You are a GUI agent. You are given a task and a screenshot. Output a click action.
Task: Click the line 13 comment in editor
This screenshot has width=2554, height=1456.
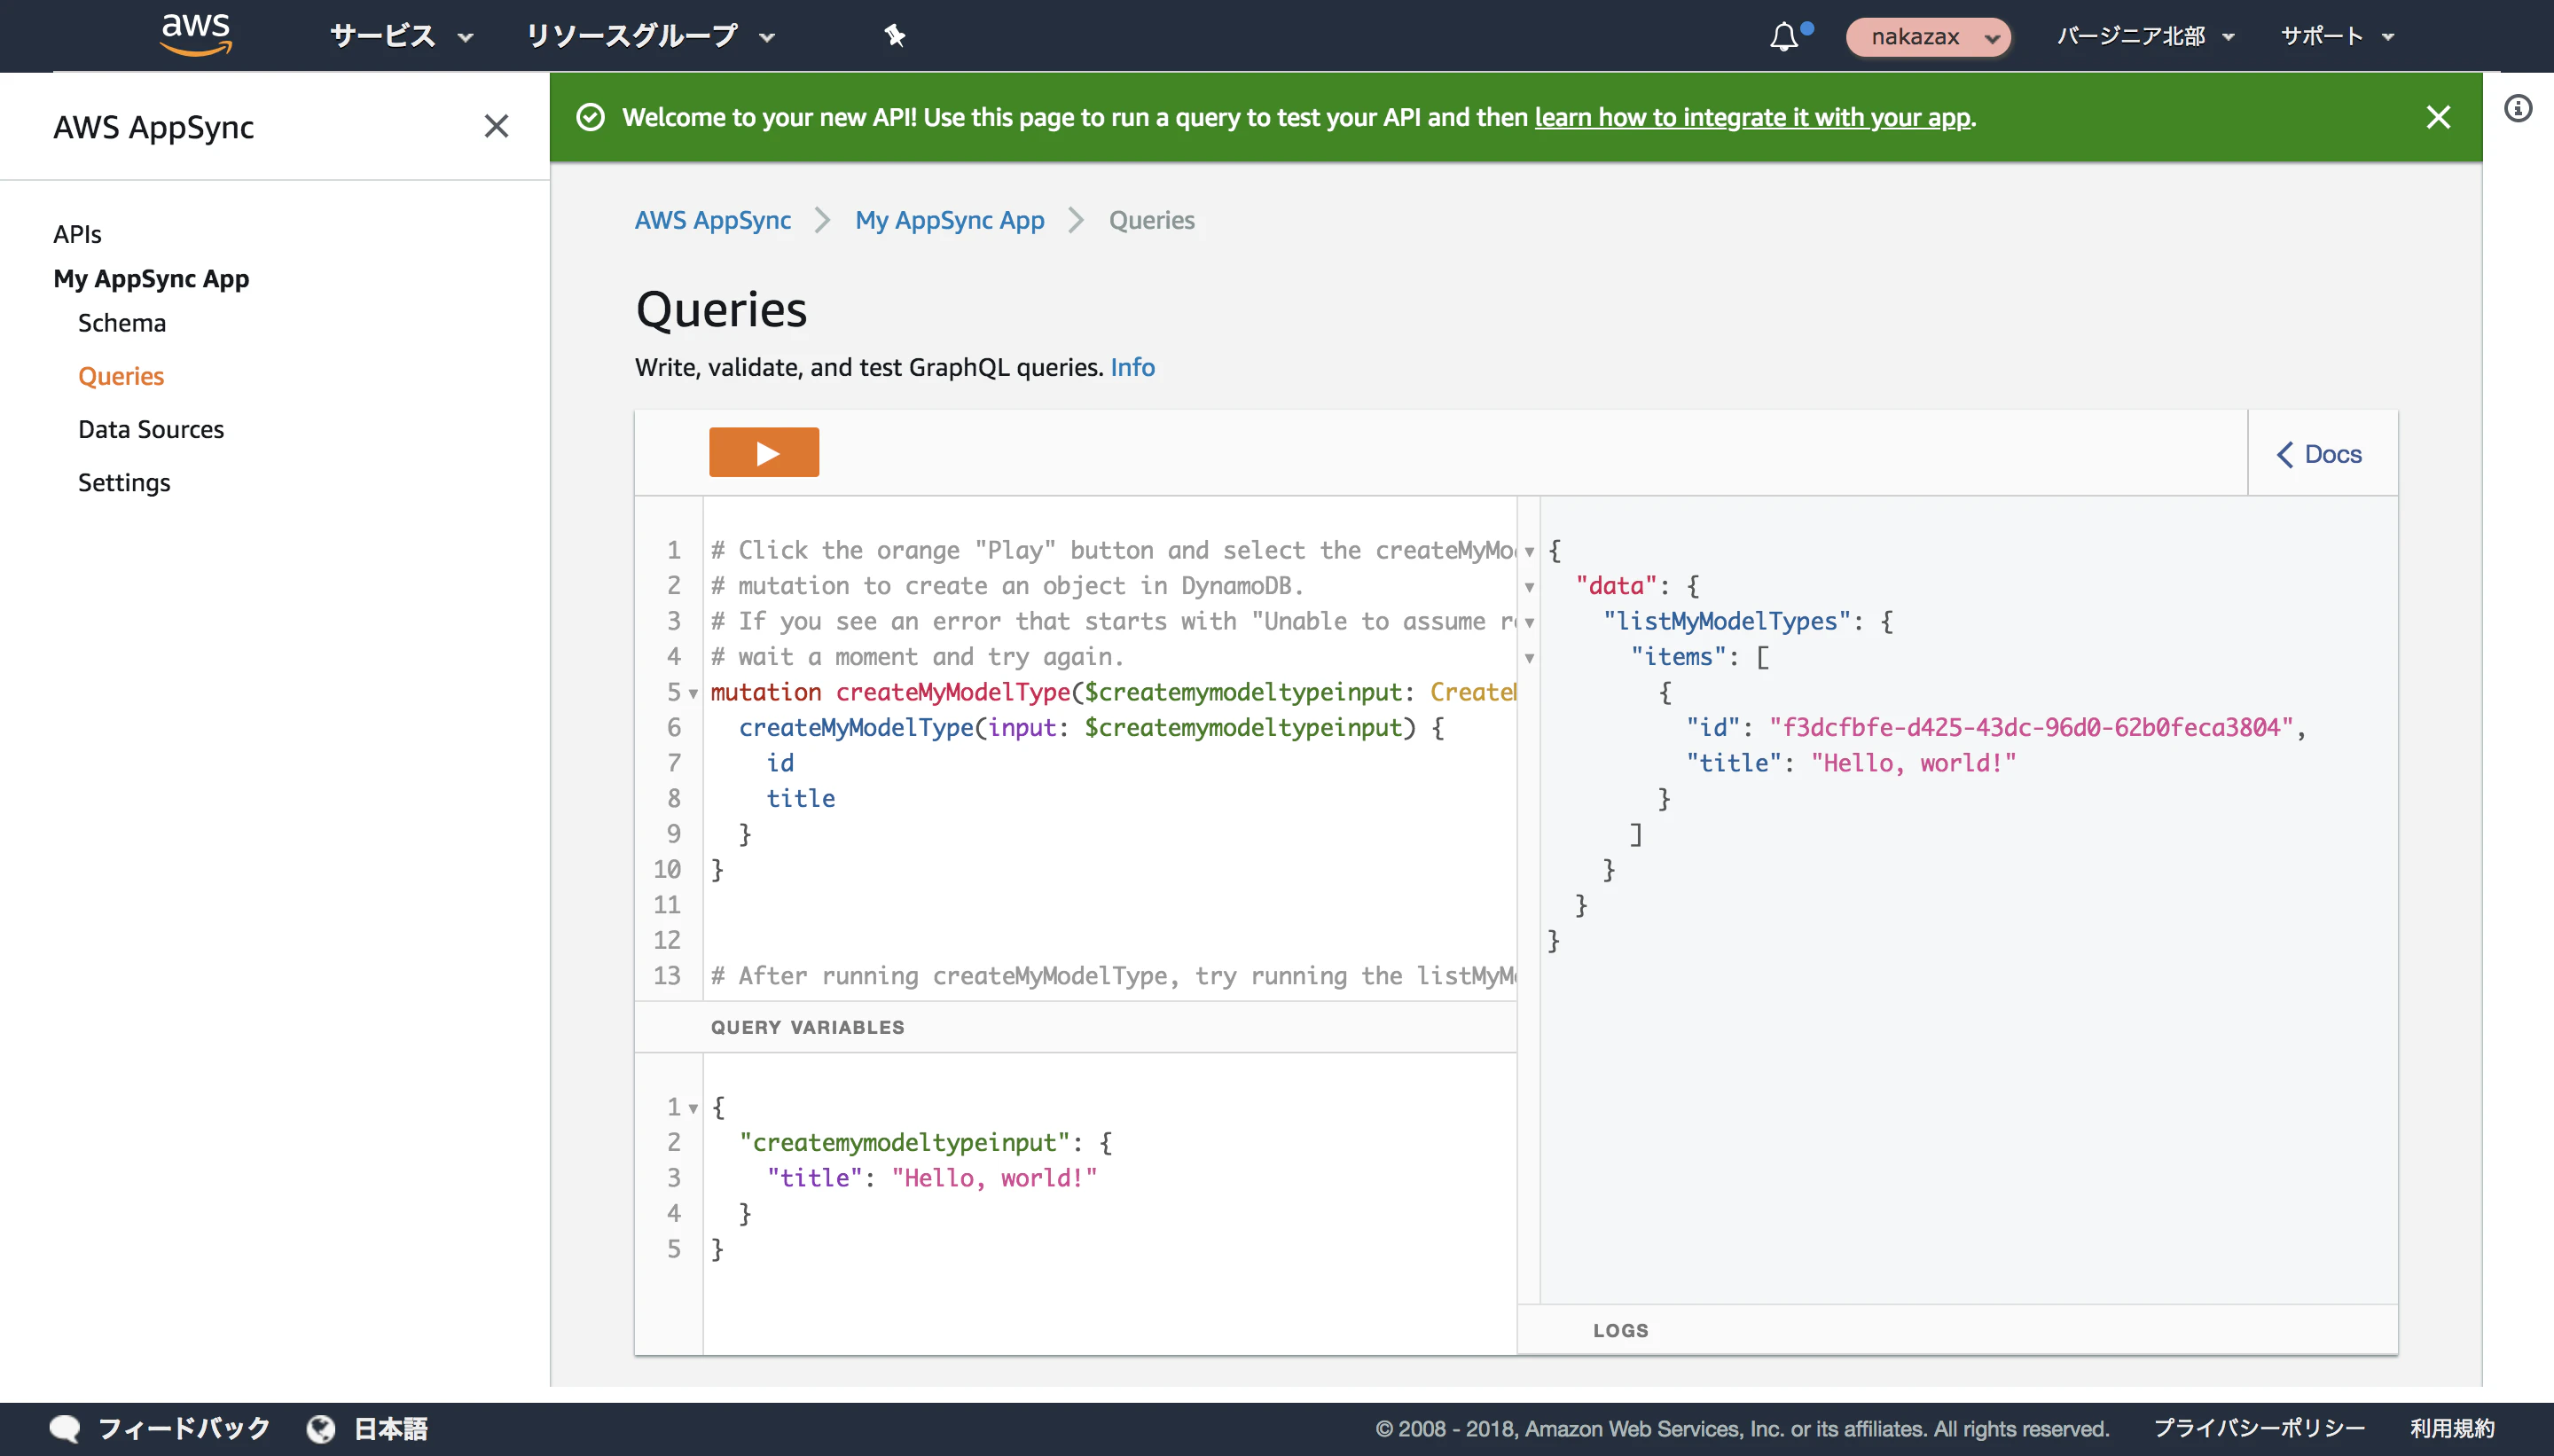(x=1113, y=976)
